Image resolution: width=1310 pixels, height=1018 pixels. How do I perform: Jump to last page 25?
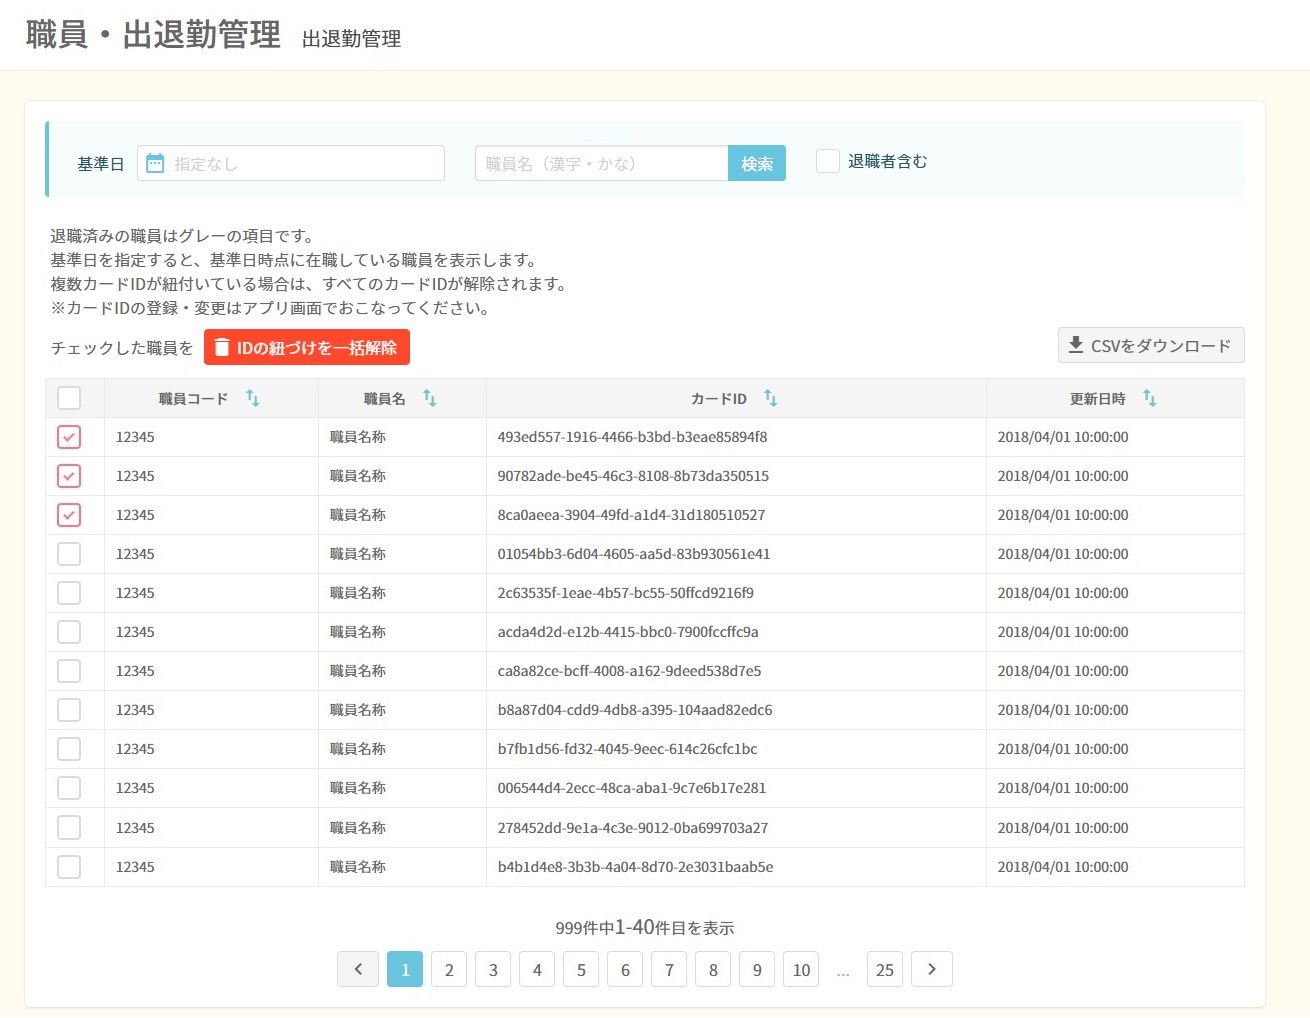[885, 969]
